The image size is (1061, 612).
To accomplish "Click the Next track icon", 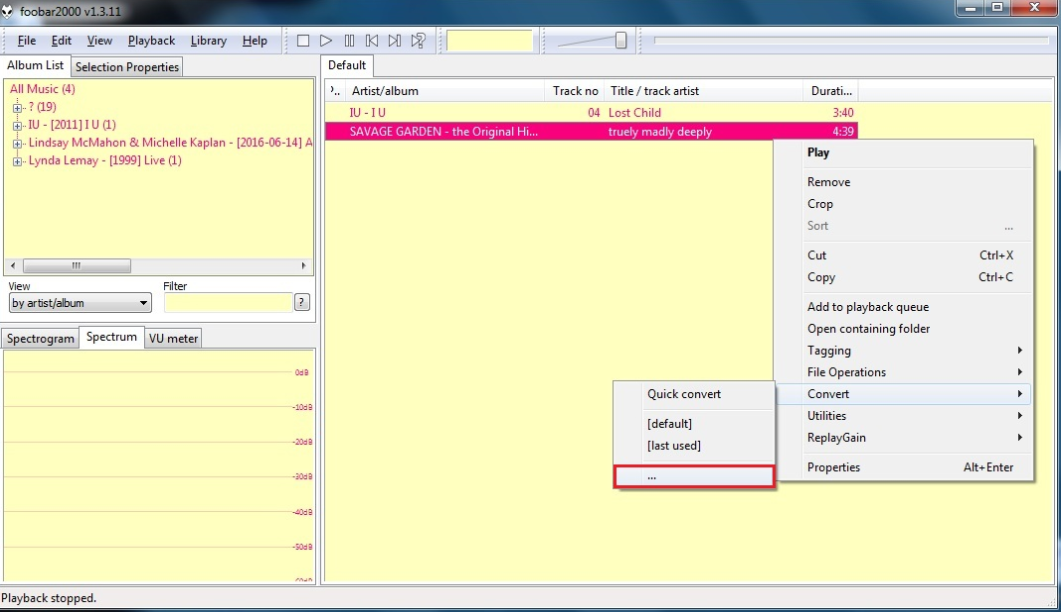I will [395, 41].
